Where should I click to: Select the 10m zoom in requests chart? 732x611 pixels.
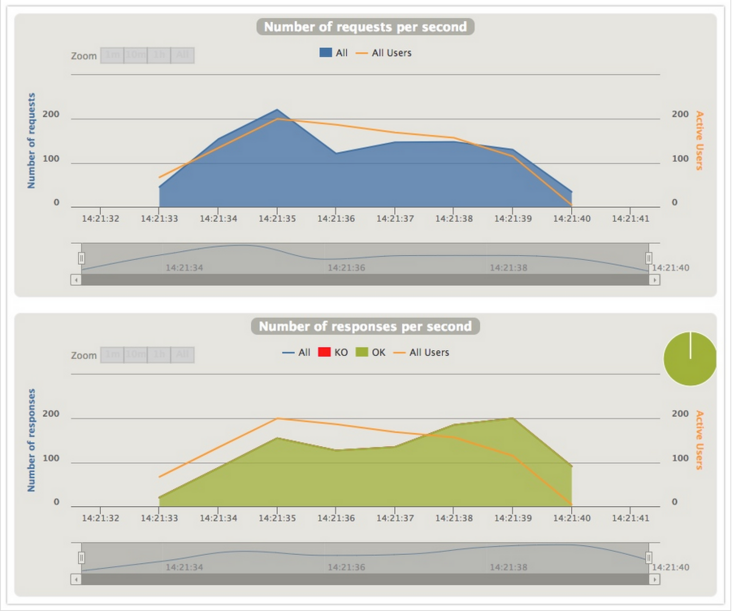[135, 55]
